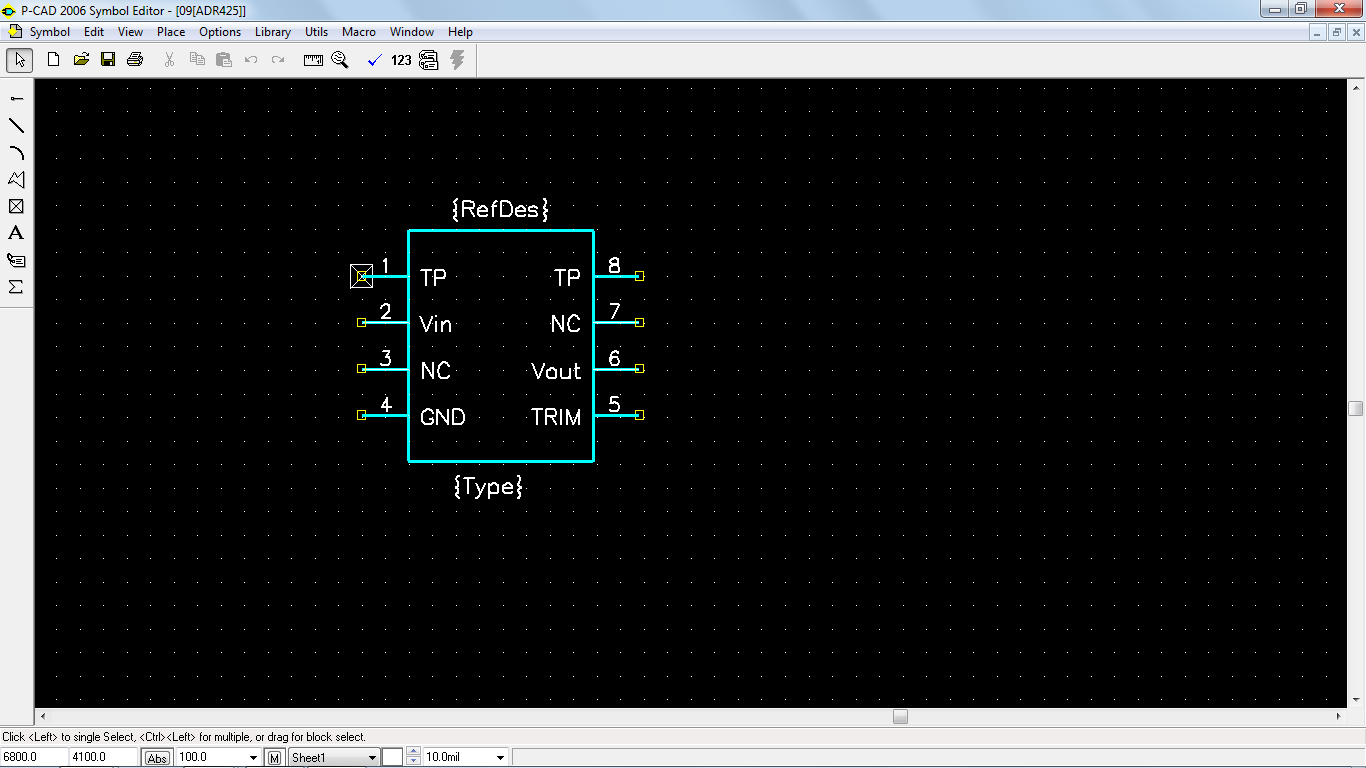This screenshot has width=1366, height=768.
Task: Open the grid size 100.0 dropdown
Action: 253,758
